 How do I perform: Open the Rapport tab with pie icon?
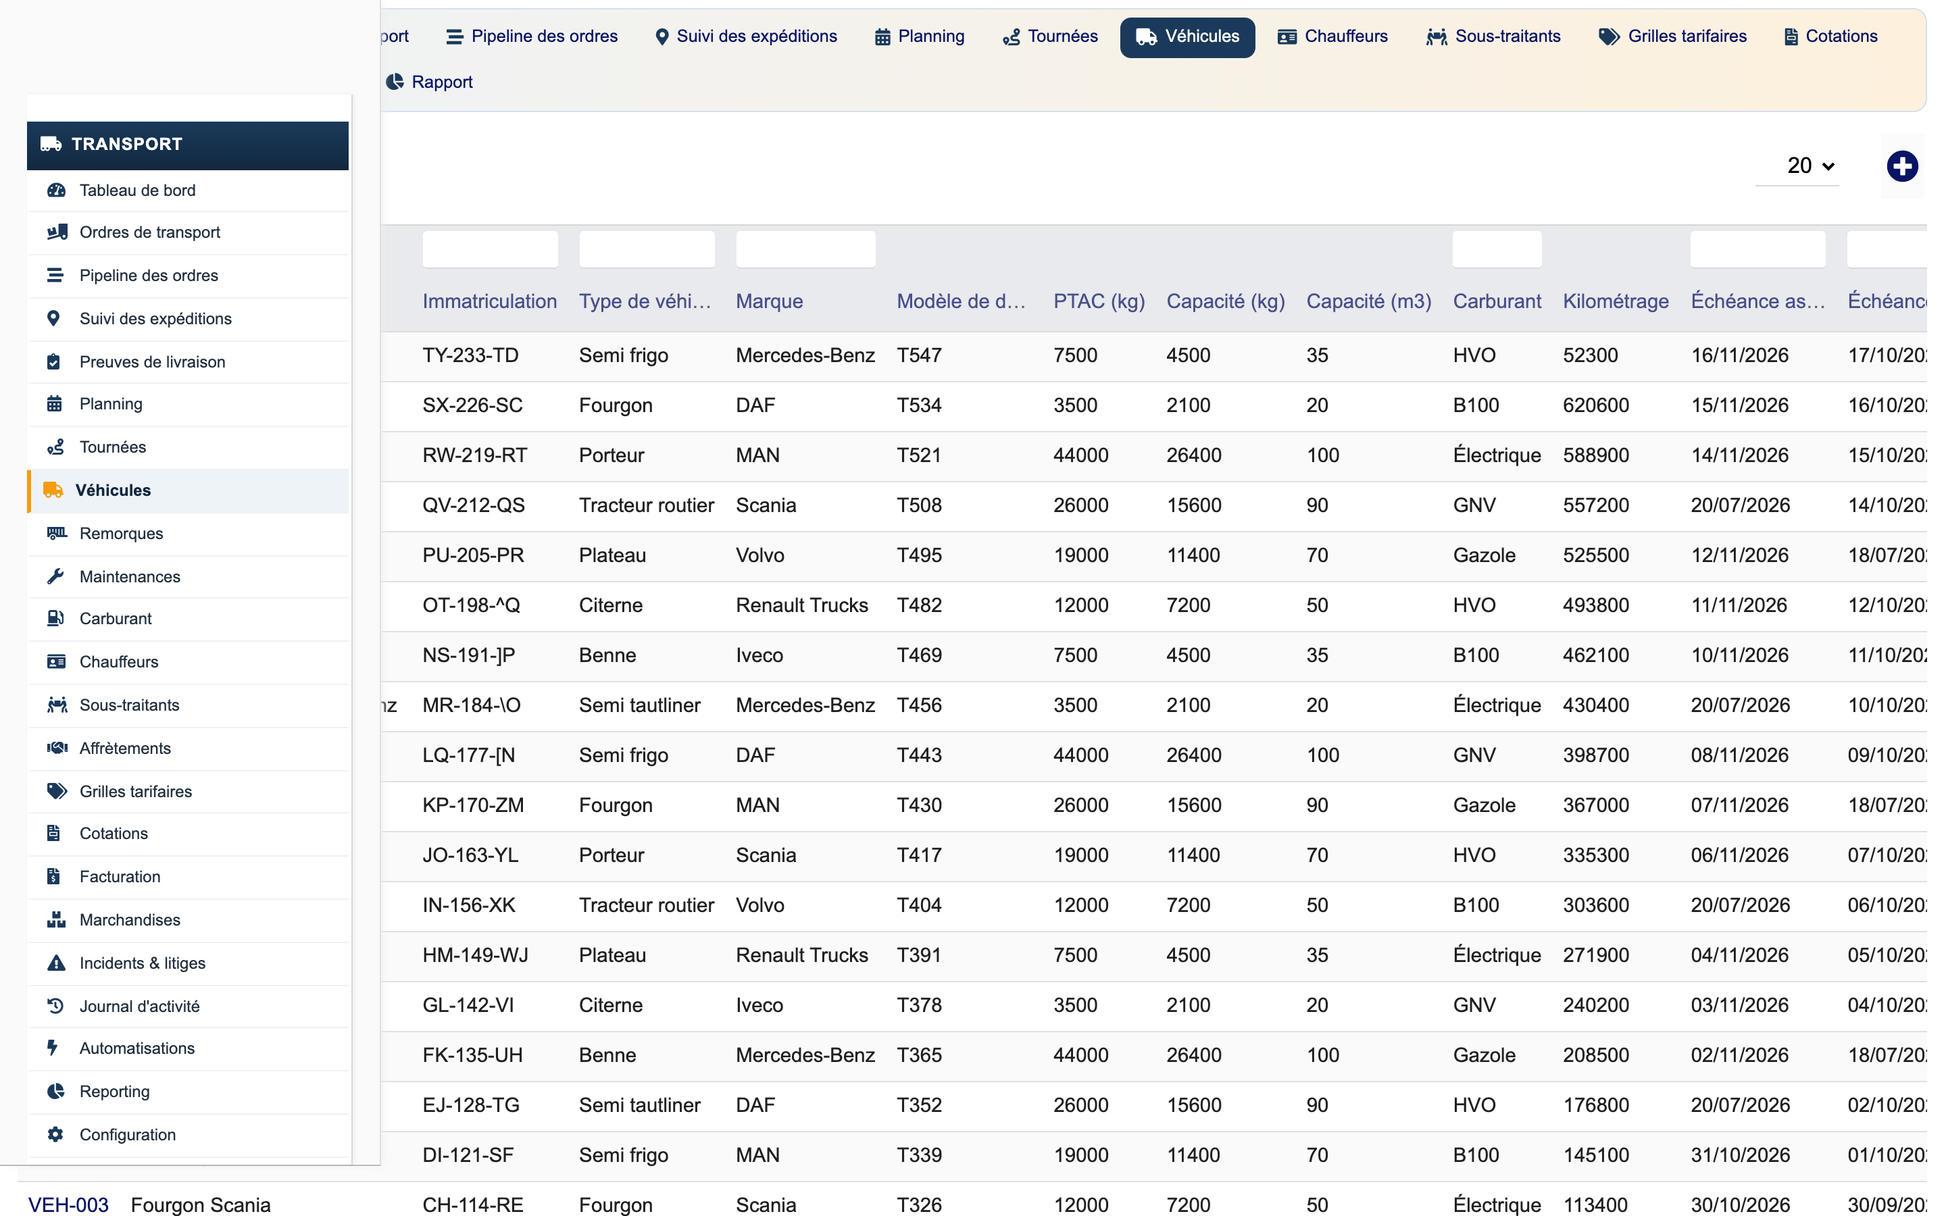pyautogui.click(x=429, y=82)
